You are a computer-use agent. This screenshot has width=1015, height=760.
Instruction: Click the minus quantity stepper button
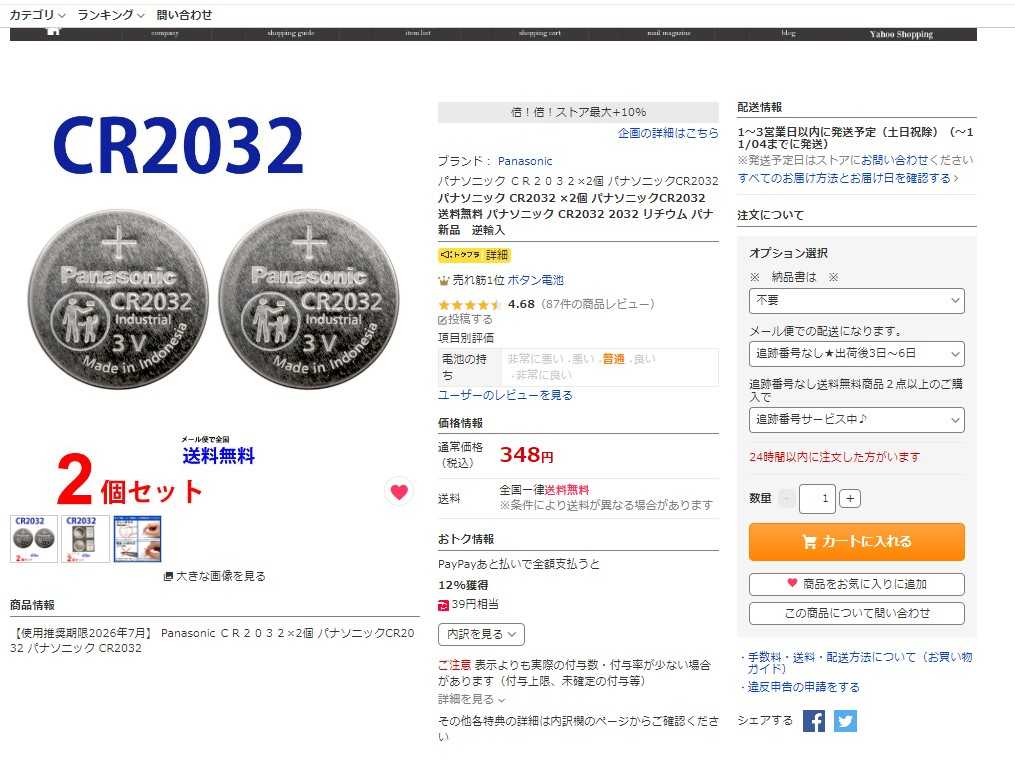787,498
